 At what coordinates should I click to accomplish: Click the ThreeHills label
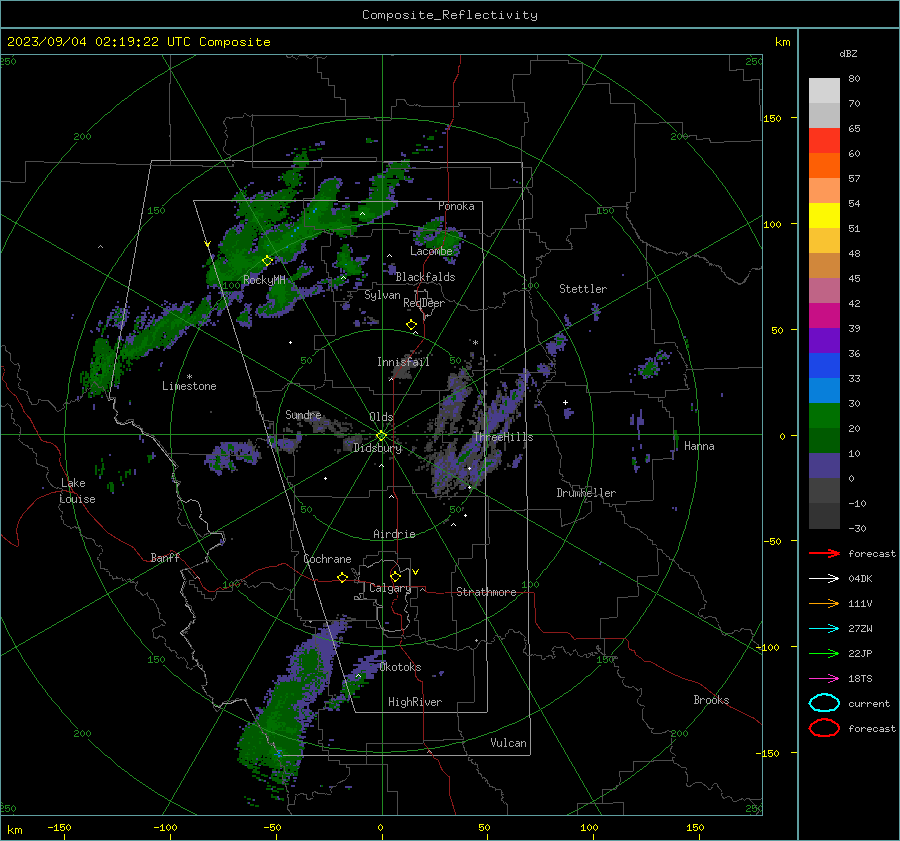[x=503, y=437]
